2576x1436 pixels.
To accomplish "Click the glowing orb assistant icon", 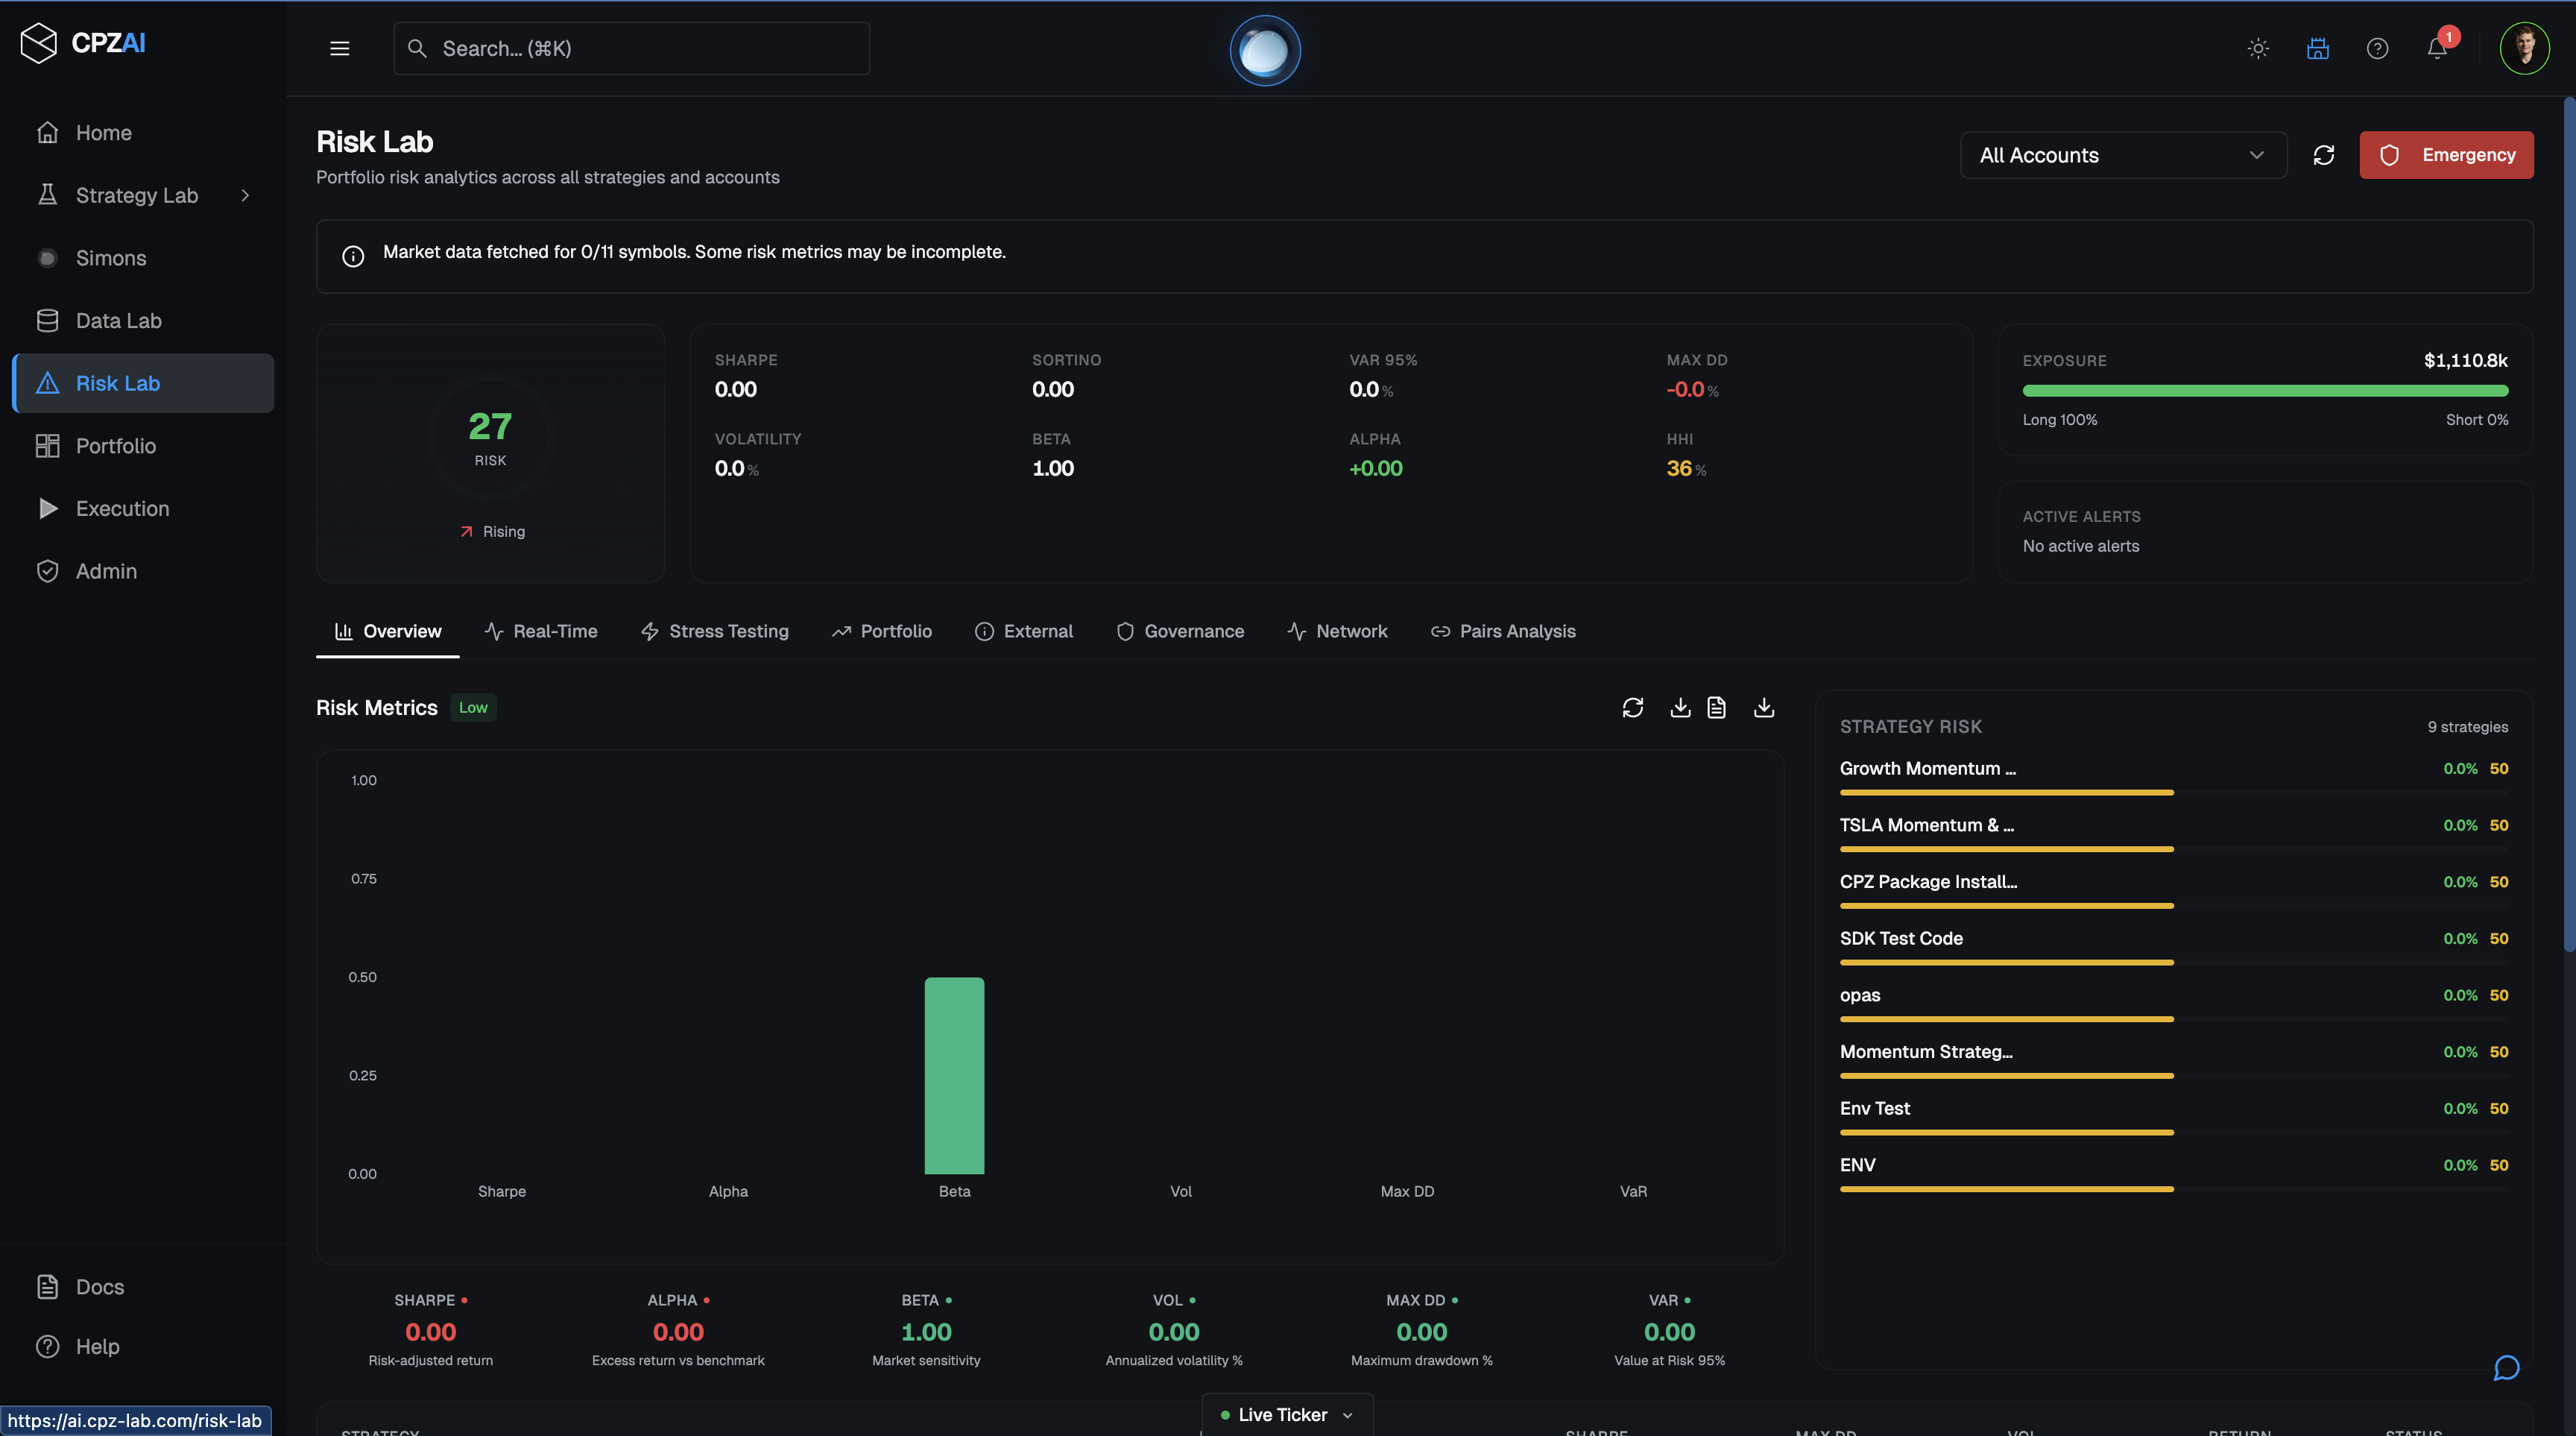I will pos(1264,50).
